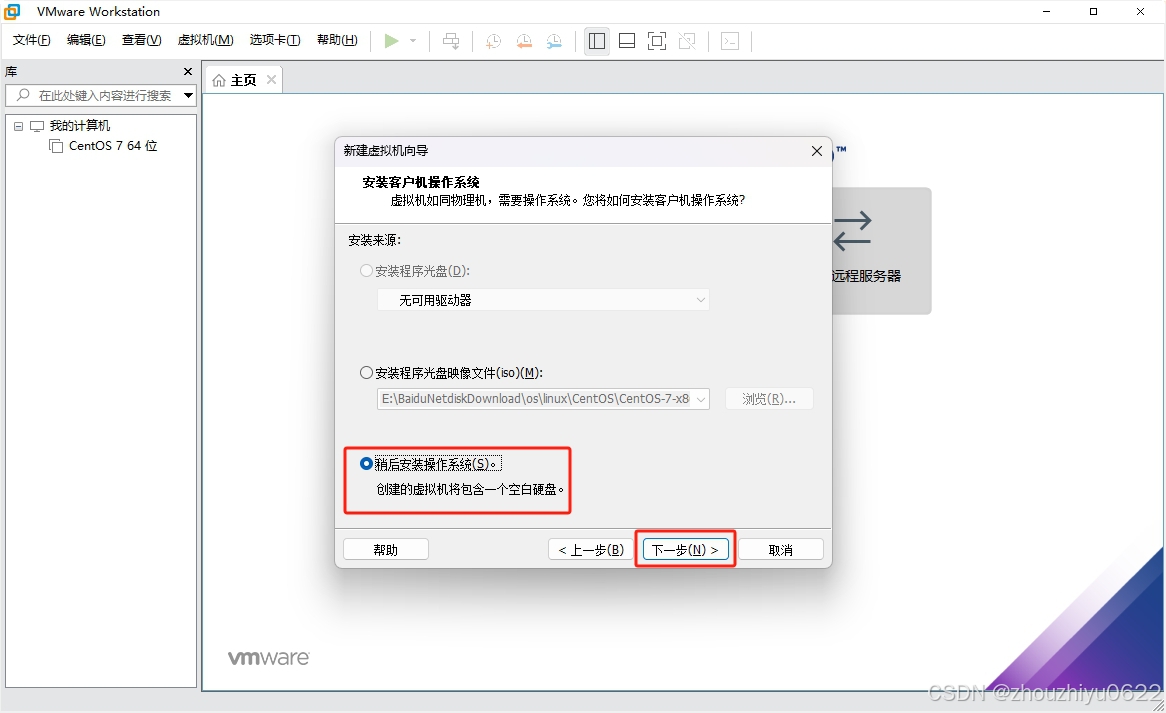The image size is (1166, 713).
Task: Click the 我的计算机 monitor icon
Action: [x=36, y=126]
